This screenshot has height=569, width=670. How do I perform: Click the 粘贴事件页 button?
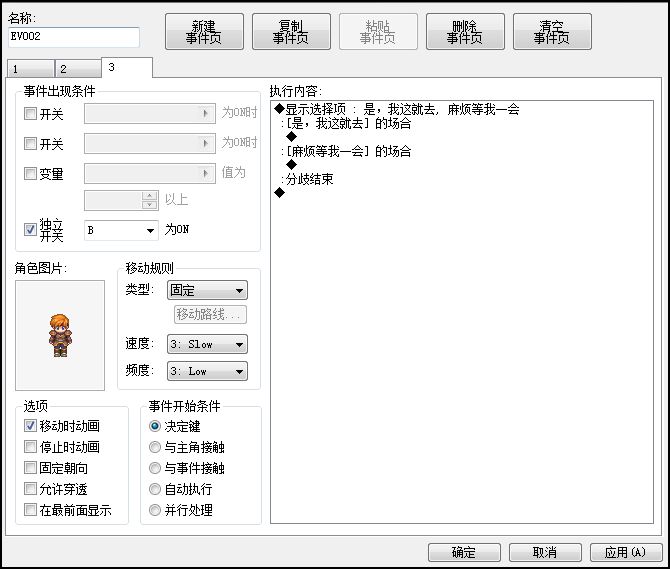(378, 32)
